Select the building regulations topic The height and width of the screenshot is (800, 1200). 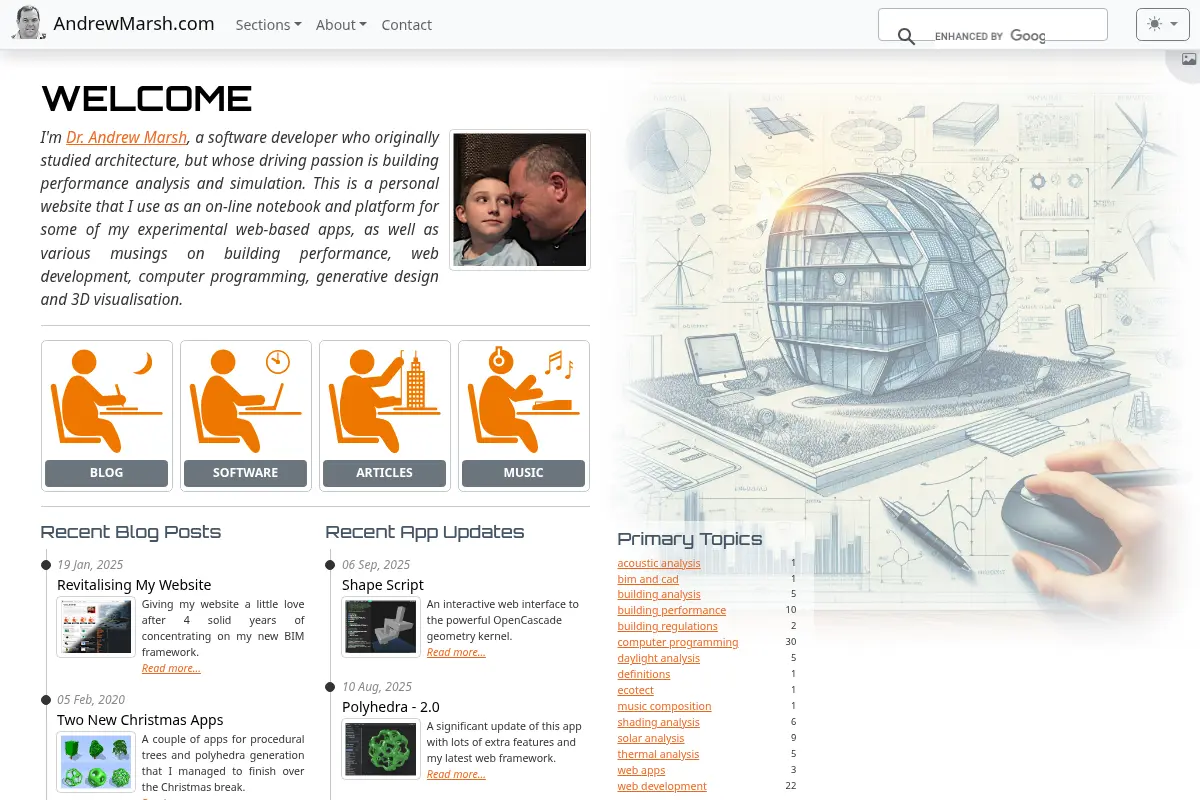click(x=667, y=626)
